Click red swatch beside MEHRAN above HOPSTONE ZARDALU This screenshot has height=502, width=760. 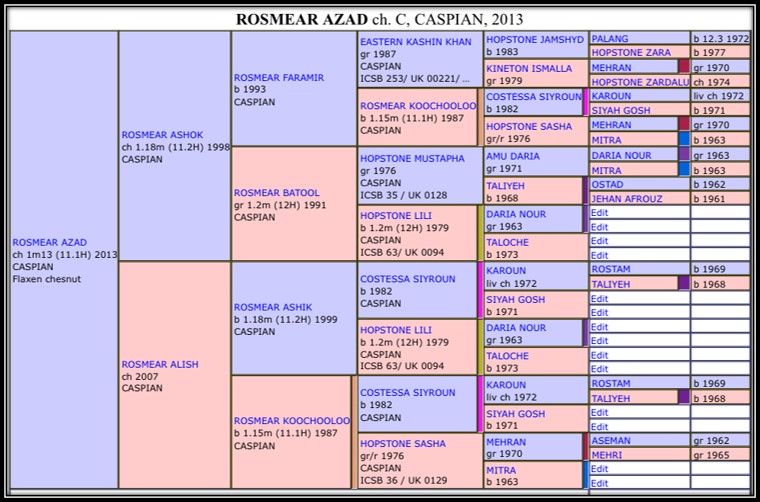[684, 68]
